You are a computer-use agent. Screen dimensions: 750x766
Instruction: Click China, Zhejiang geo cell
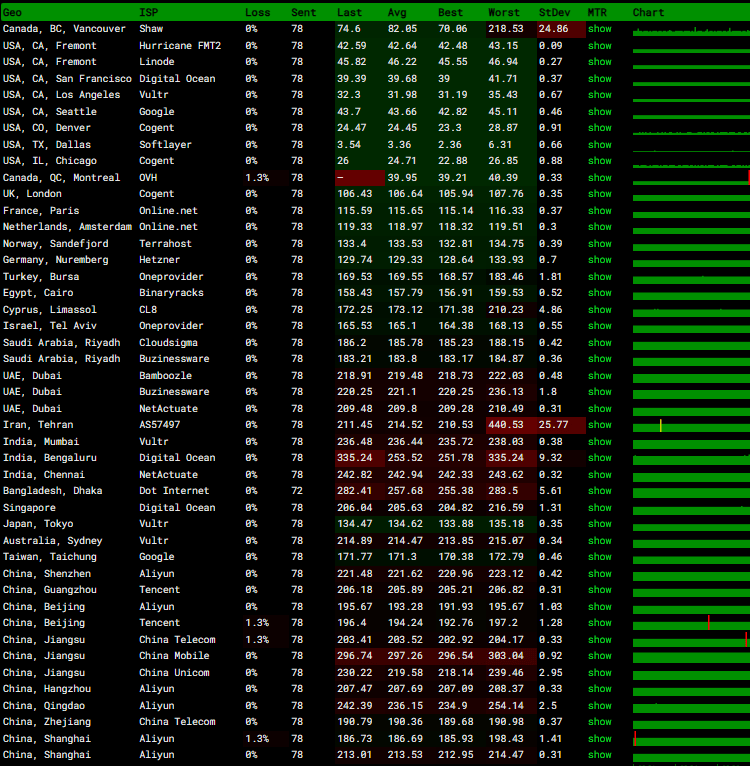(x=47, y=722)
